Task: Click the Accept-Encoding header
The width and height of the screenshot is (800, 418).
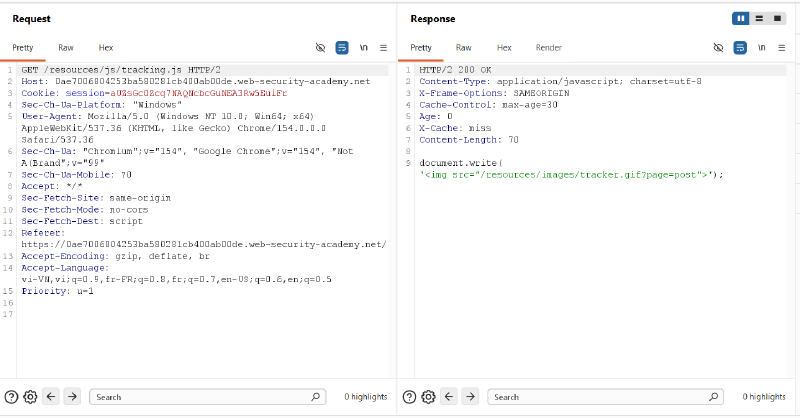Action: tap(115, 256)
